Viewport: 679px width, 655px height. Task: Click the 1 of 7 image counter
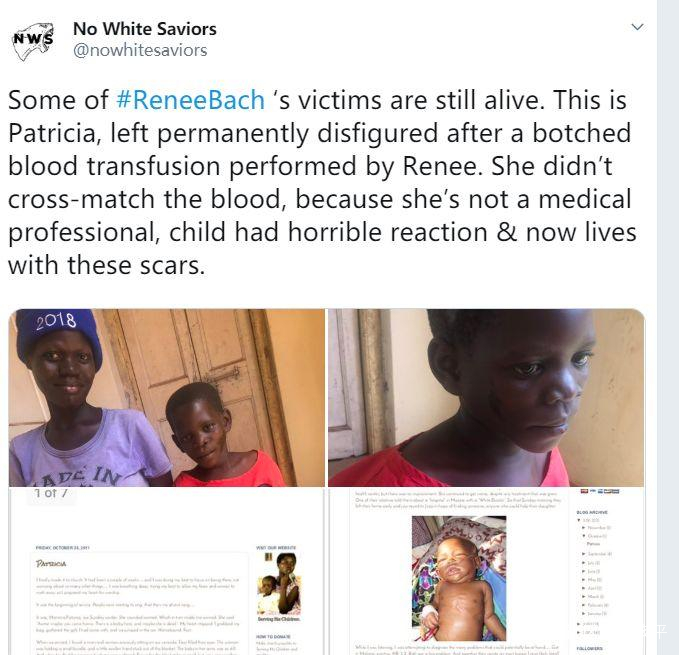(51, 493)
